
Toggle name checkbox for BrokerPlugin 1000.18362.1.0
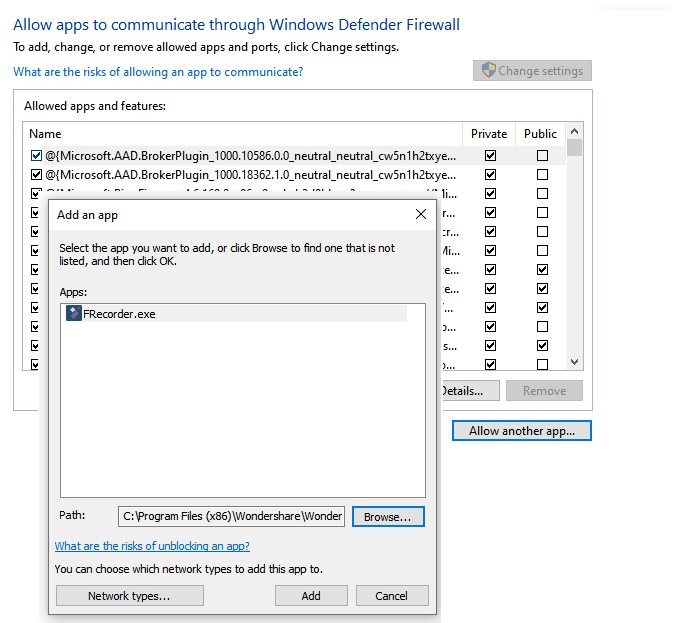click(36, 174)
